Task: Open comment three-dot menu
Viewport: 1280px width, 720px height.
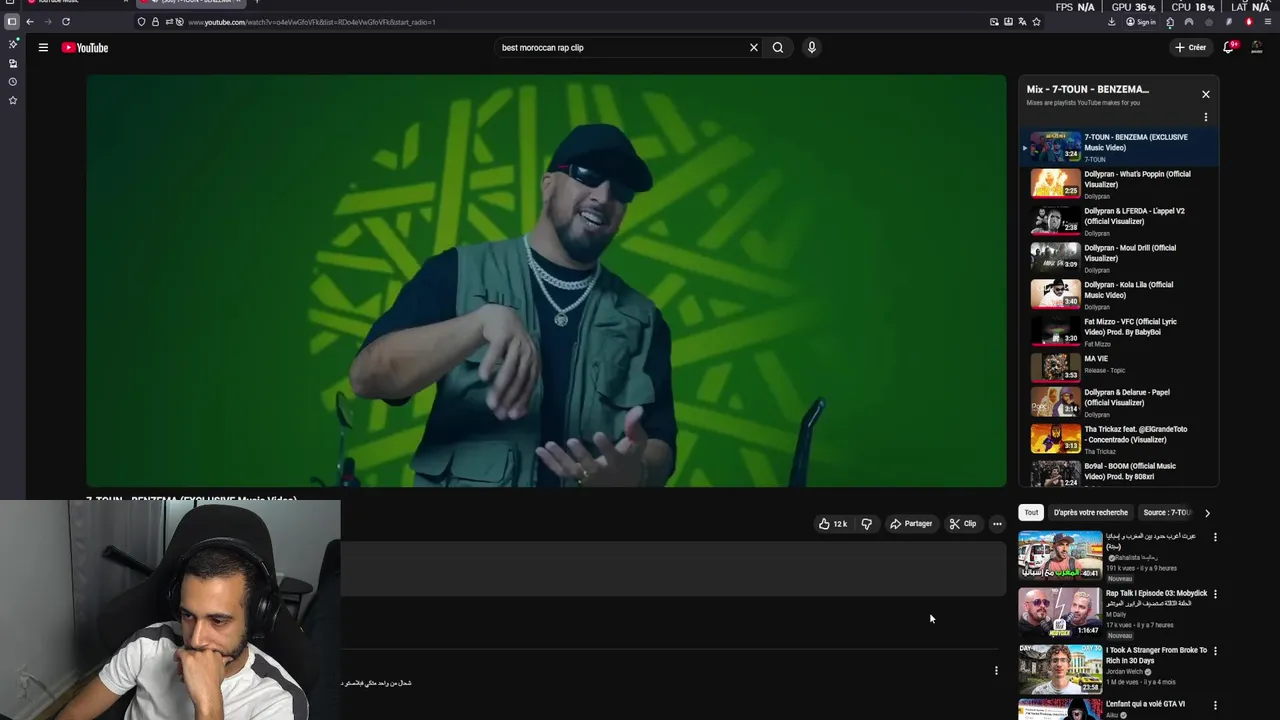Action: 996,671
